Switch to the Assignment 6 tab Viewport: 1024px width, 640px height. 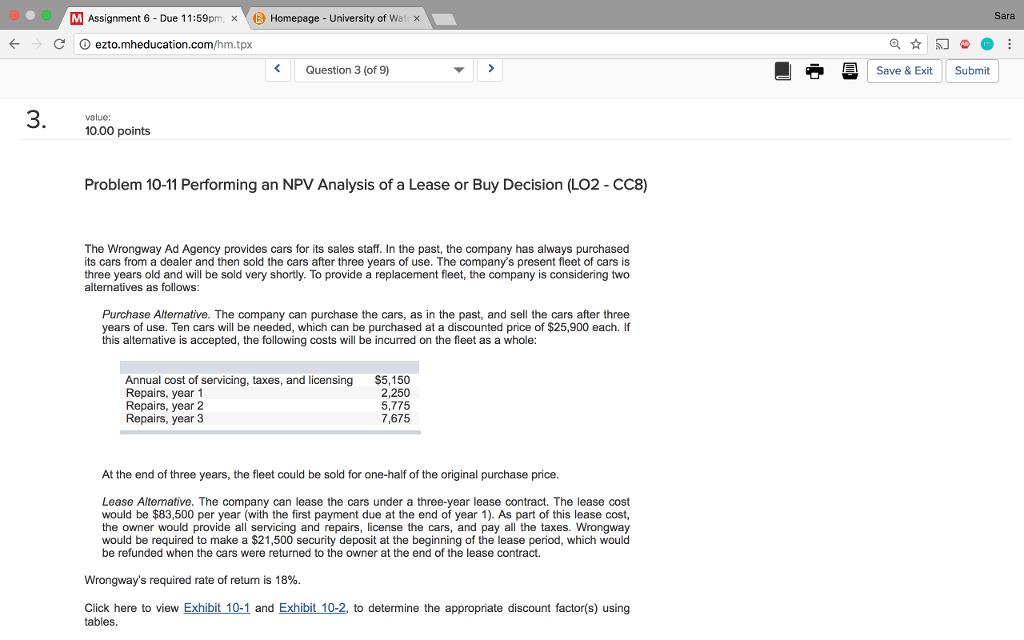tap(155, 18)
